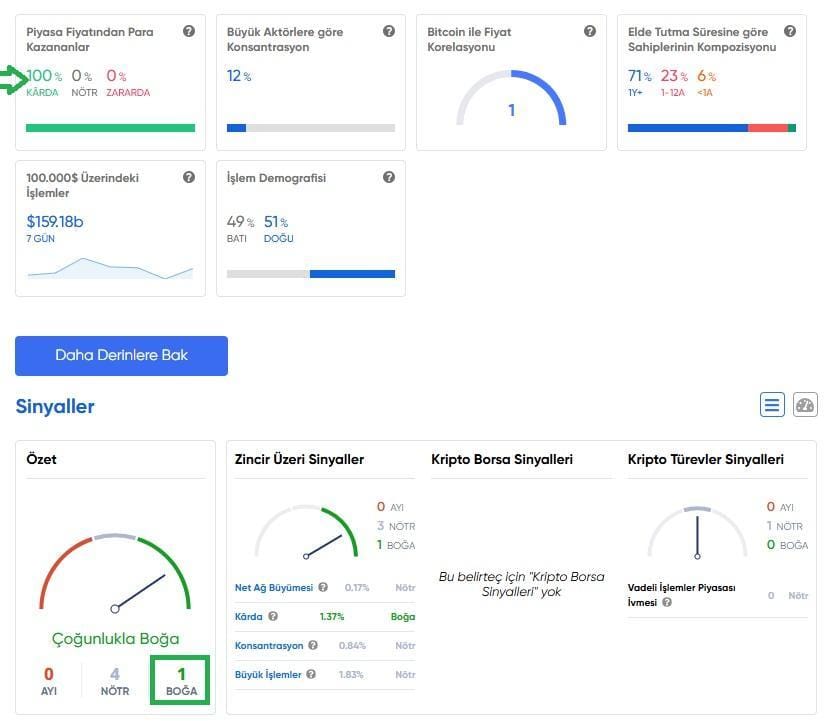This screenshot has height=721, width=830.
Task: Click help icon beside Net Ağ Büyümesi
Action: pyautogui.click(x=323, y=588)
